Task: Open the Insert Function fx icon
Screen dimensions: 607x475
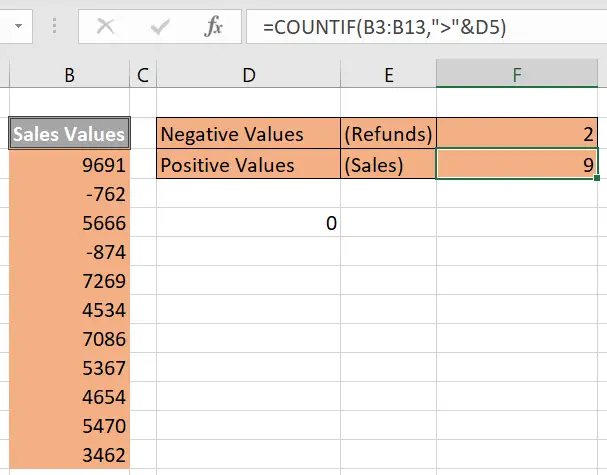Action: (214, 27)
